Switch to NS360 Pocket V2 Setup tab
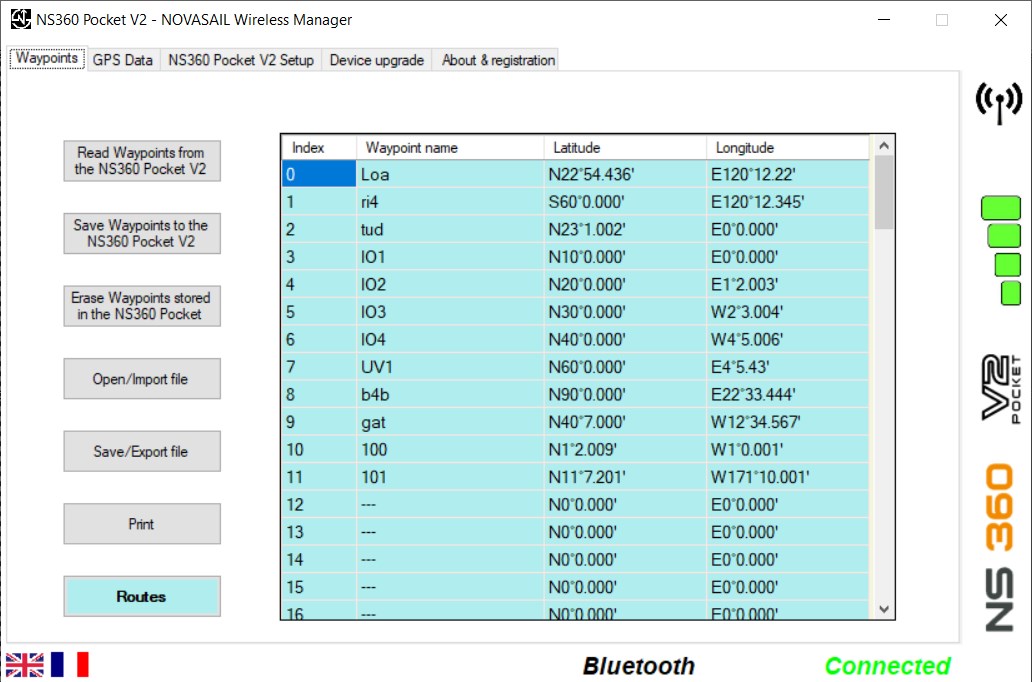 [x=241, y=60]
